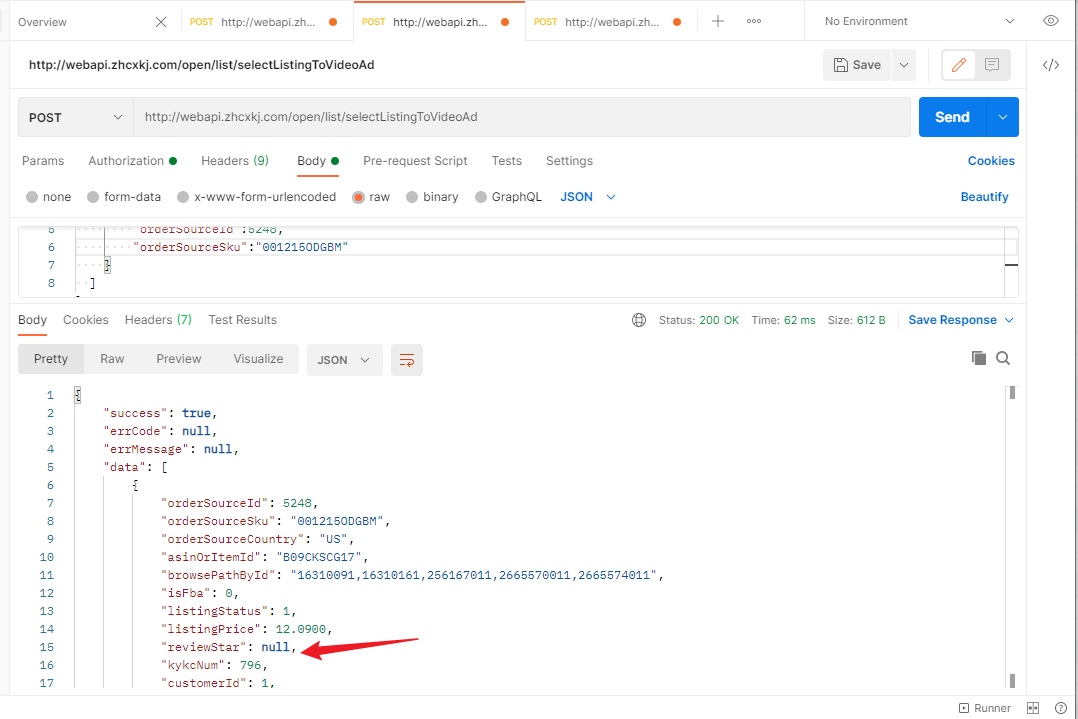Expand the POST method dropdown
The image size is (1078, 719).
pos(76,118)
